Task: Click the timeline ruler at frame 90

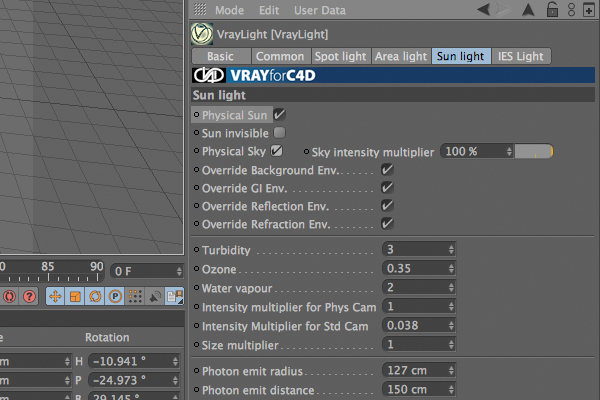Action: click(x=97, y=267)
